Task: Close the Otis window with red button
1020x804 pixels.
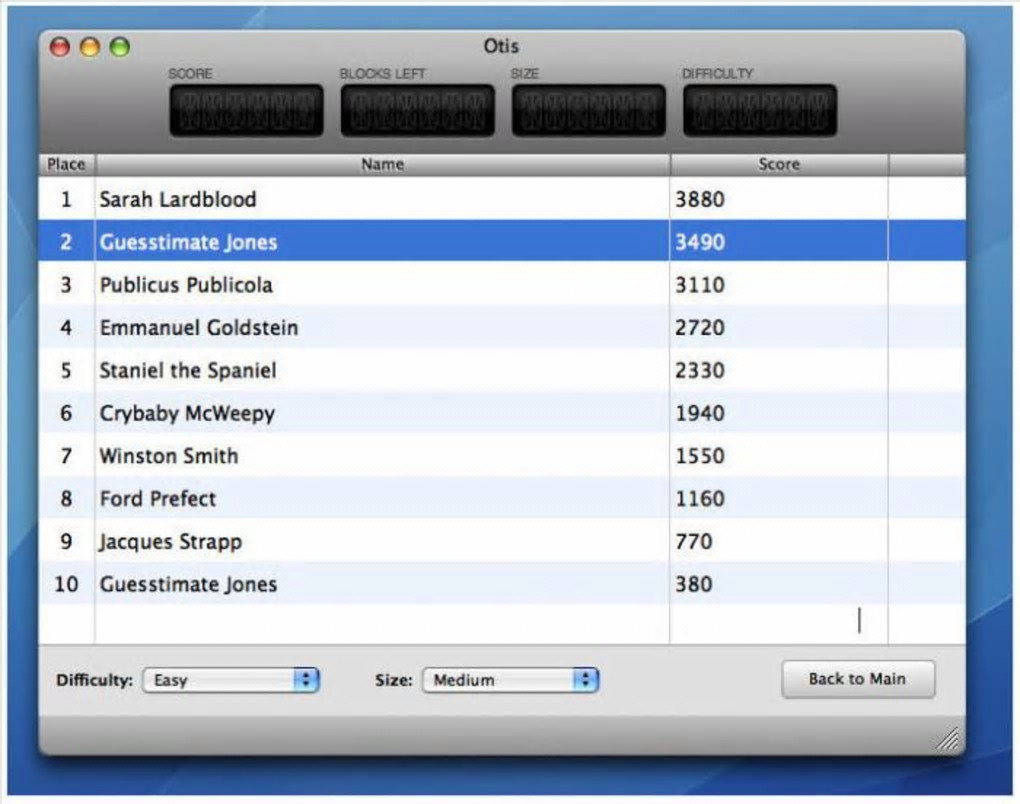Action: tap(60, 47)
